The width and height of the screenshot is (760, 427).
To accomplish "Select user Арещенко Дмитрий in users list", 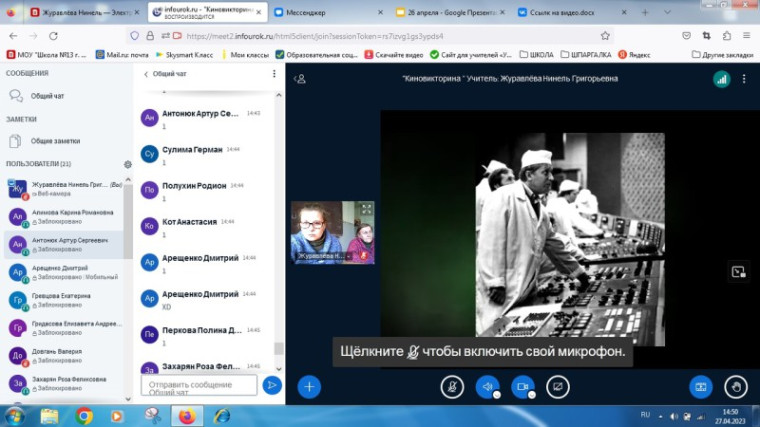I will (x=65, y=272).
